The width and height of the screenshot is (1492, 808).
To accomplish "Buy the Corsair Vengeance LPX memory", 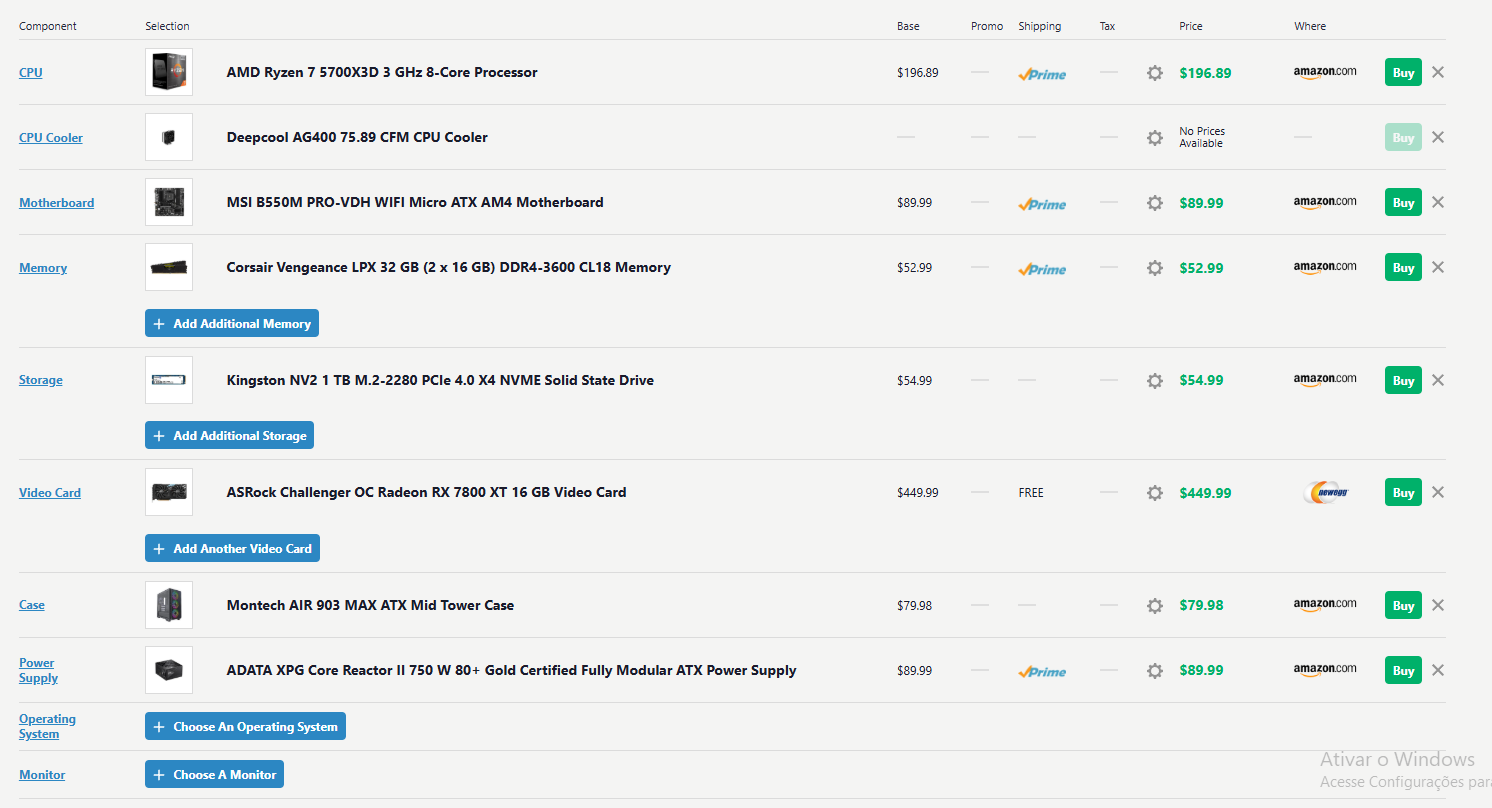I will [1403, 267].
